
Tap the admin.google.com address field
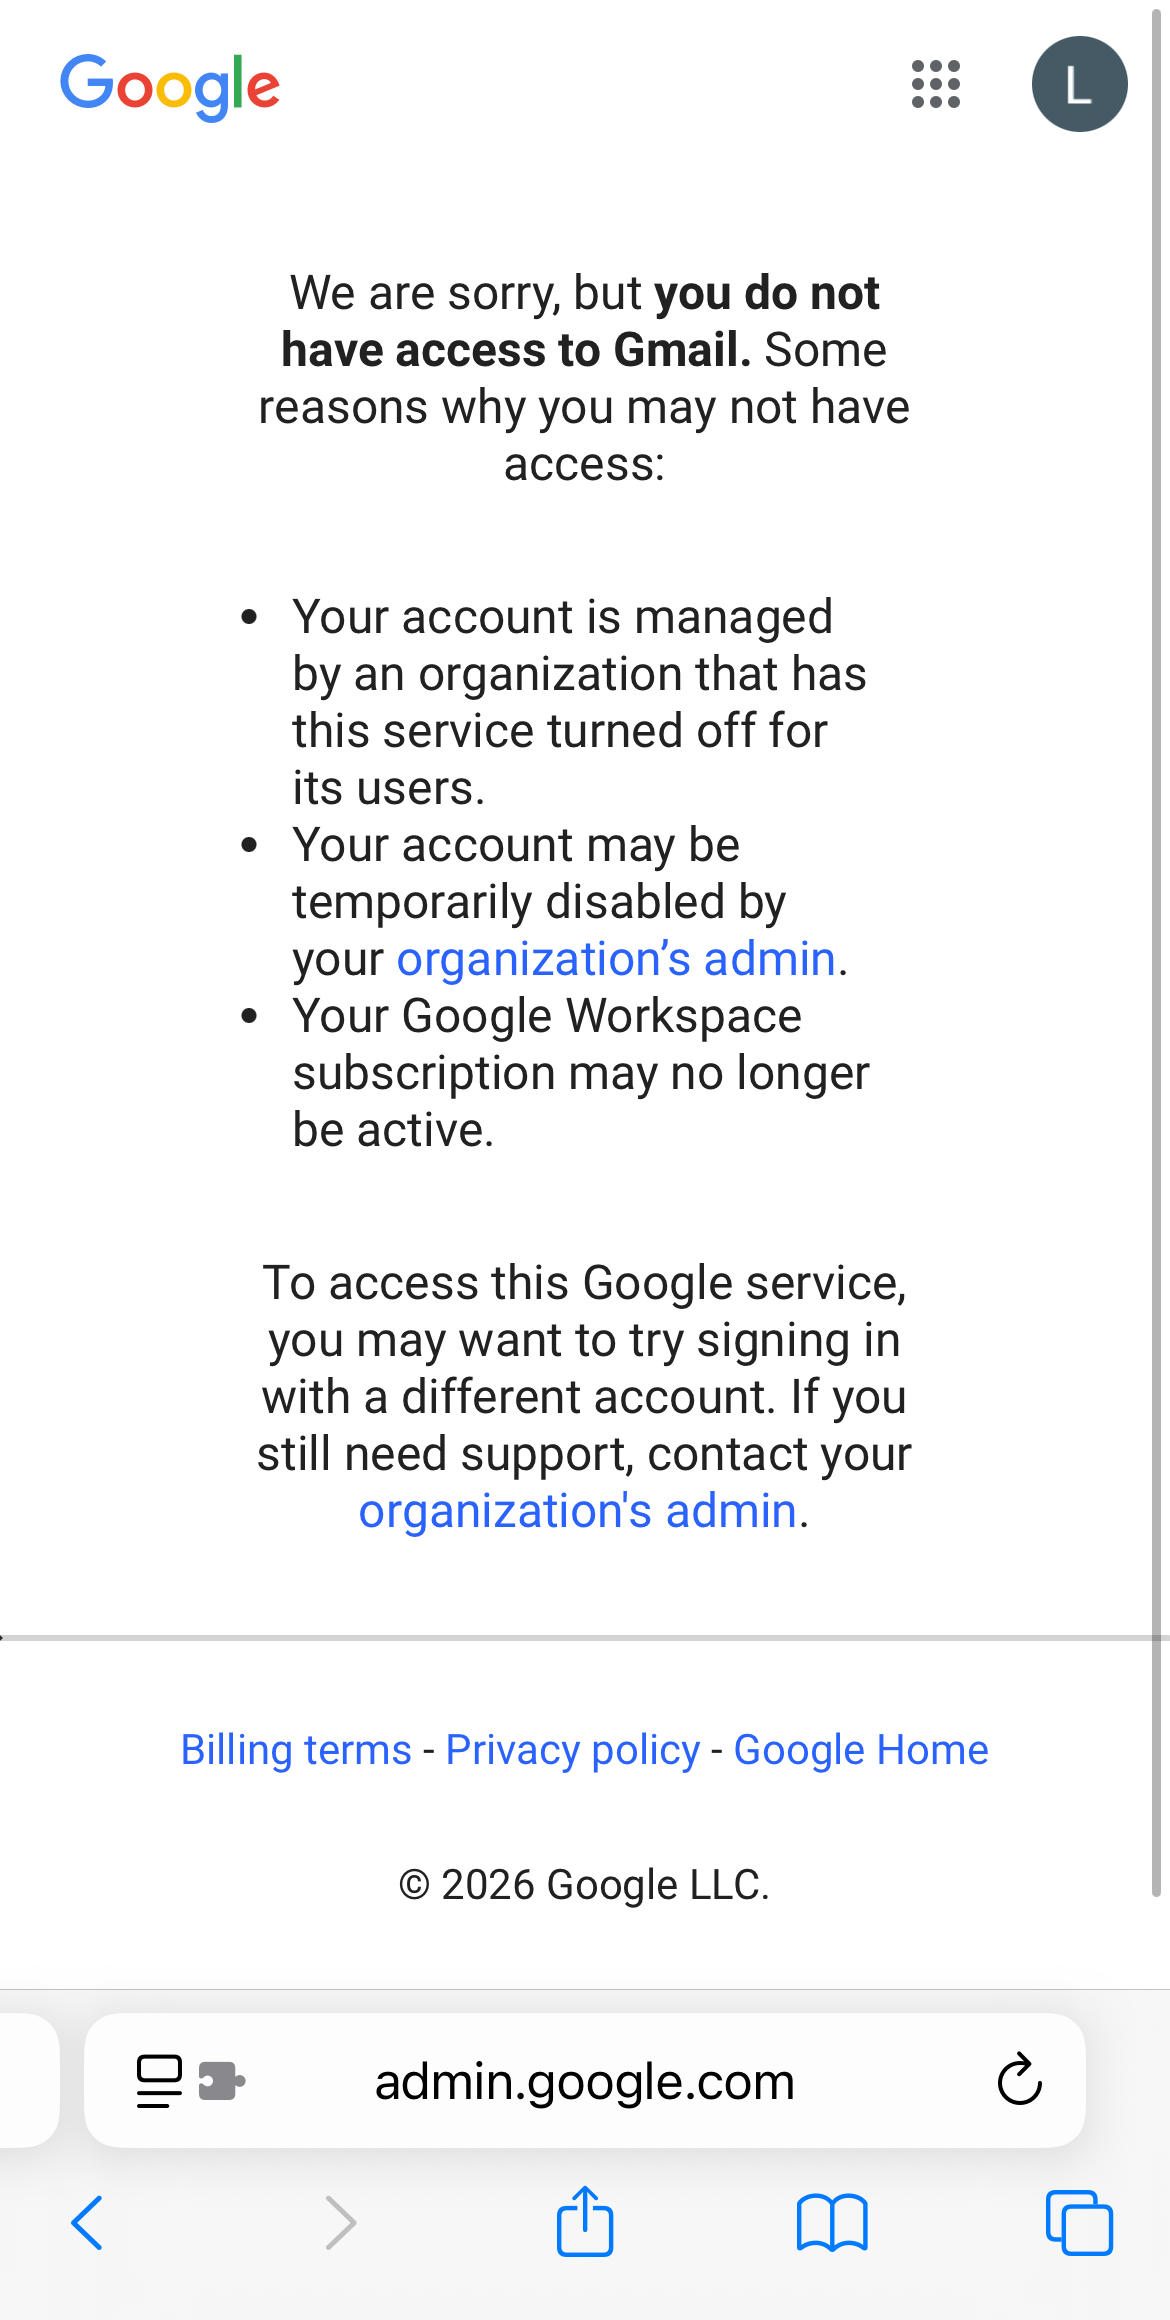(x=585, y=2081)
